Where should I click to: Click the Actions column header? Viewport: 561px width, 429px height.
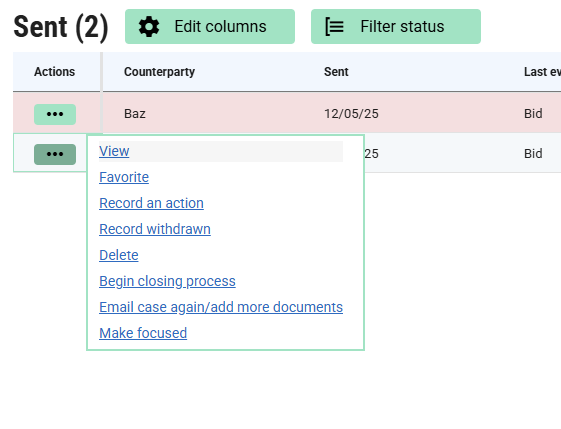(54, 72)
